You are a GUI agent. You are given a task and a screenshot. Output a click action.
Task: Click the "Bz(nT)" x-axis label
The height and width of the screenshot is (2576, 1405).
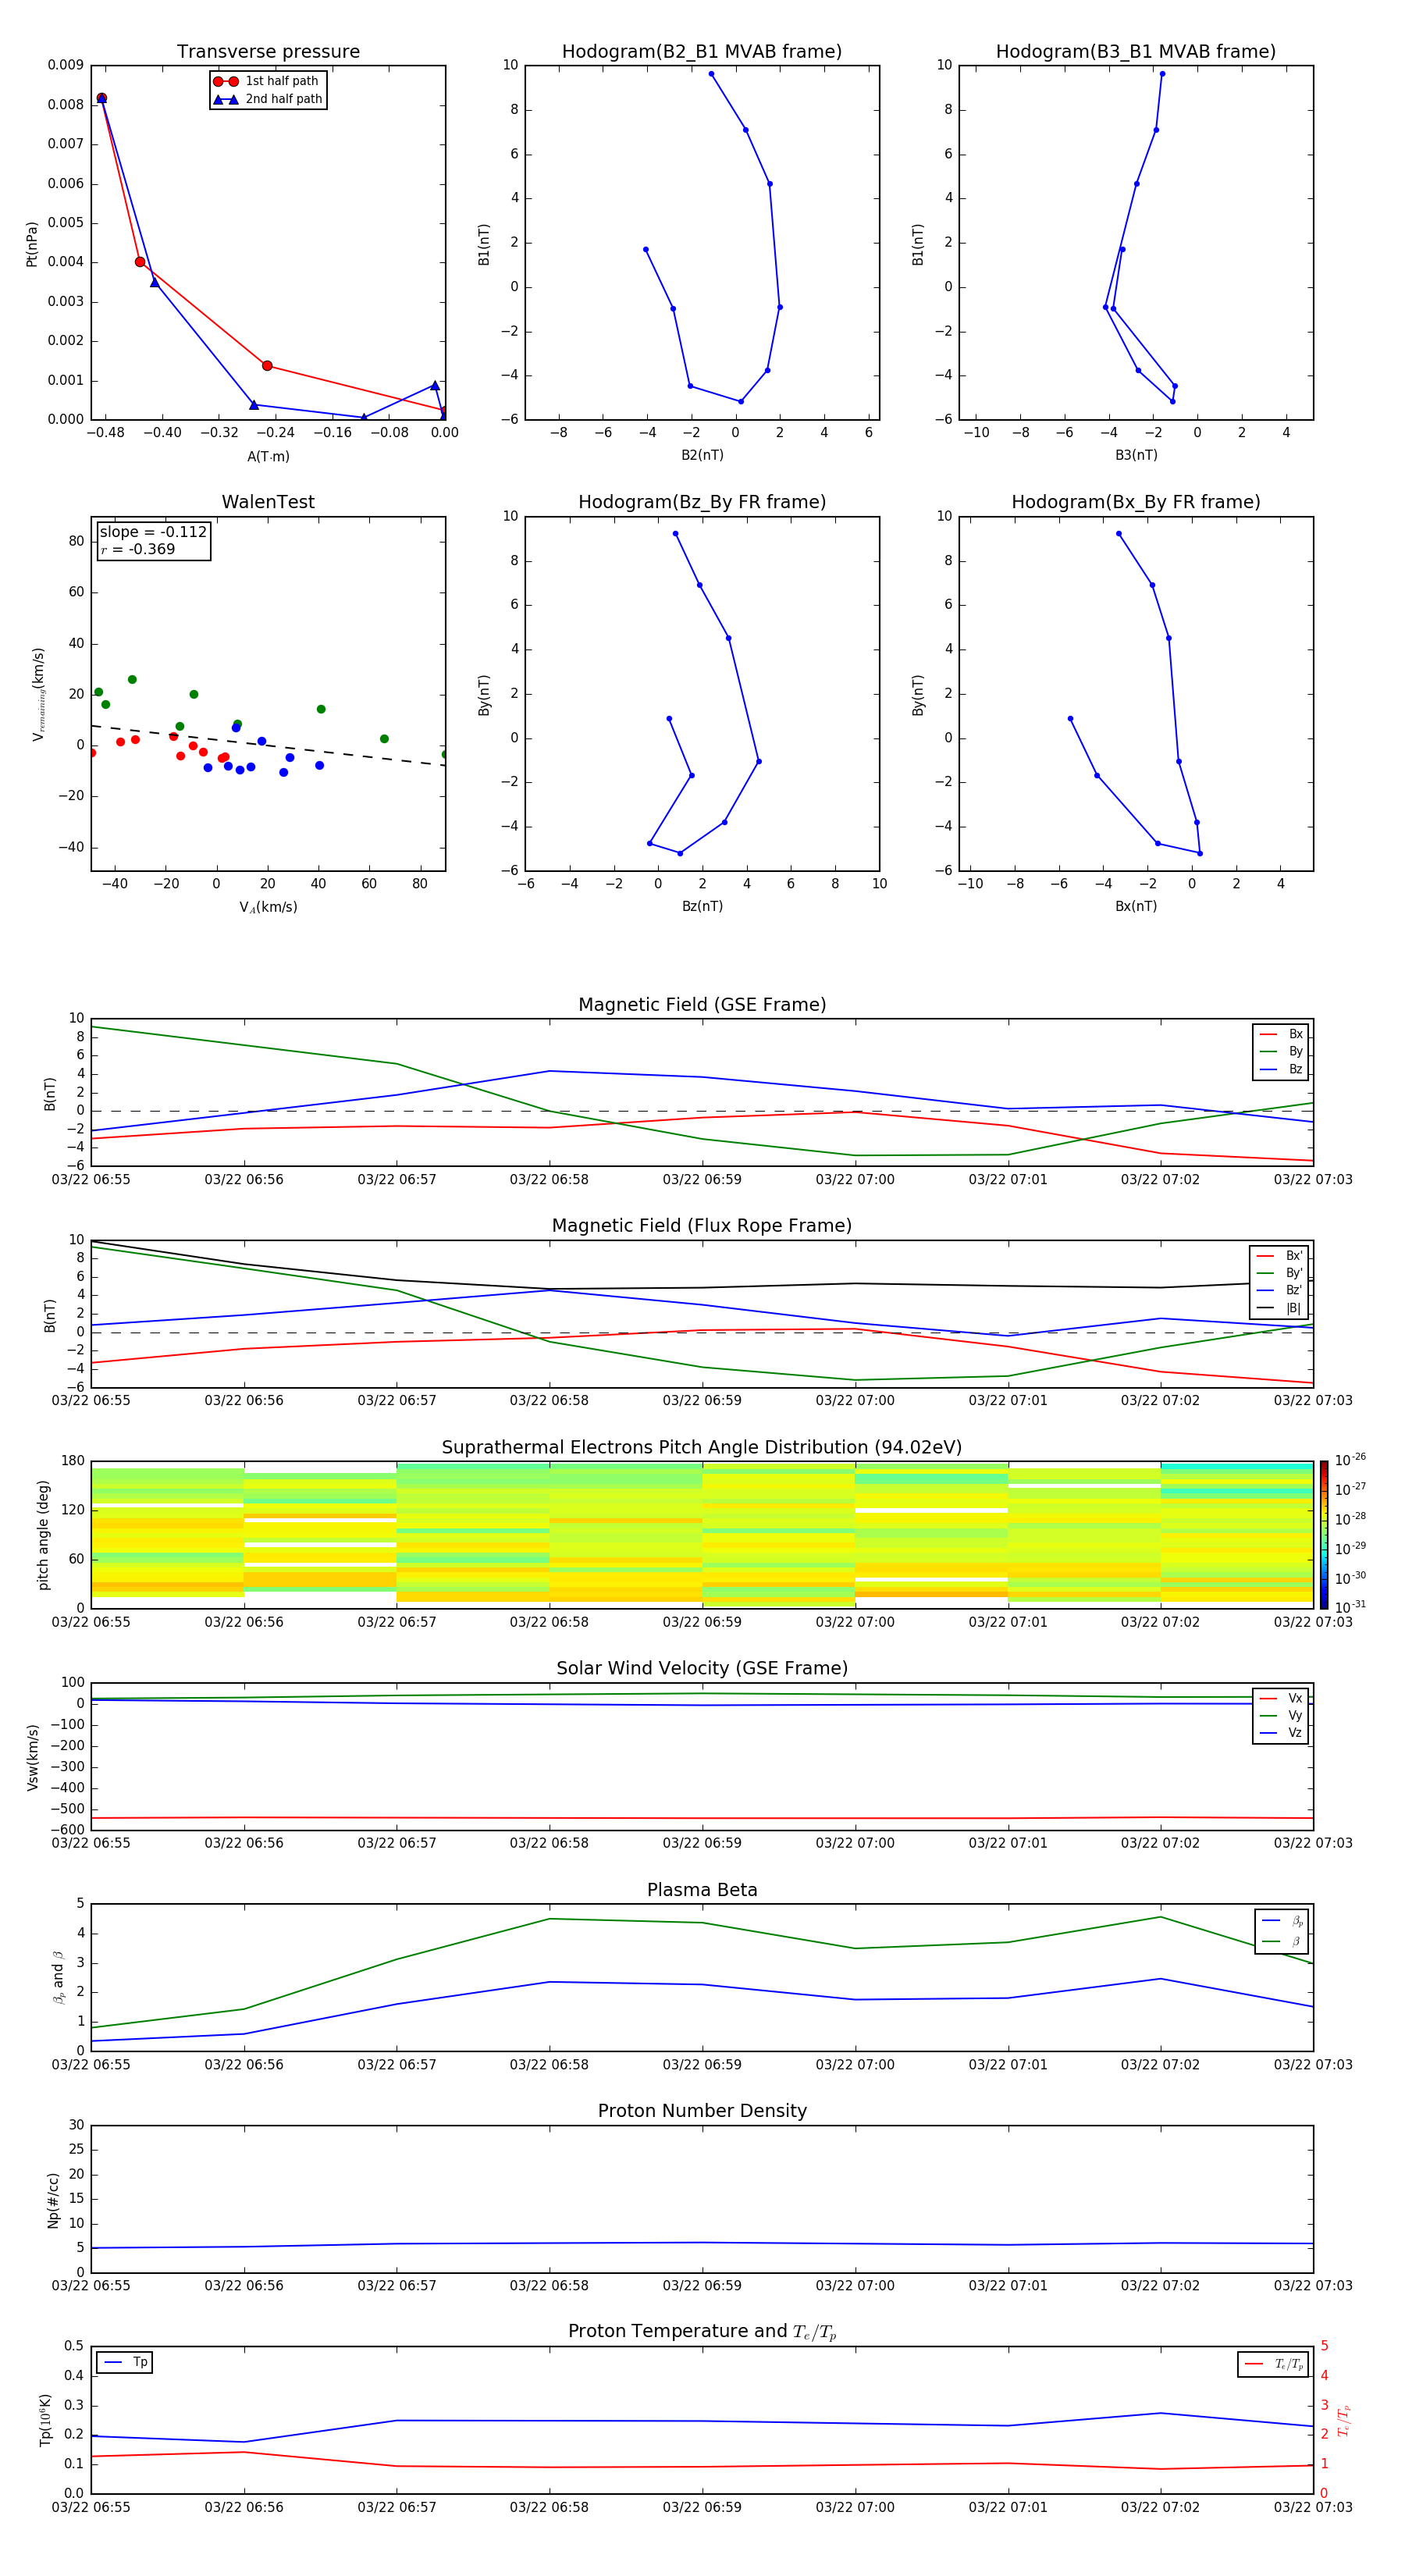[702, 906]
